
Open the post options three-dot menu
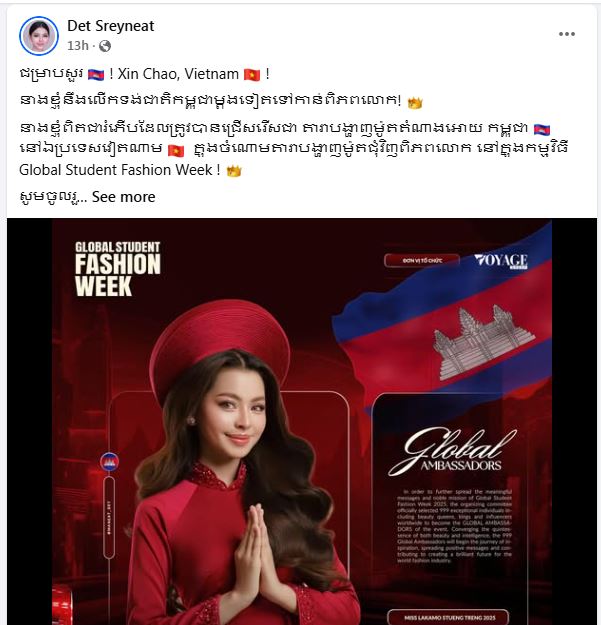tap(566, 34)
